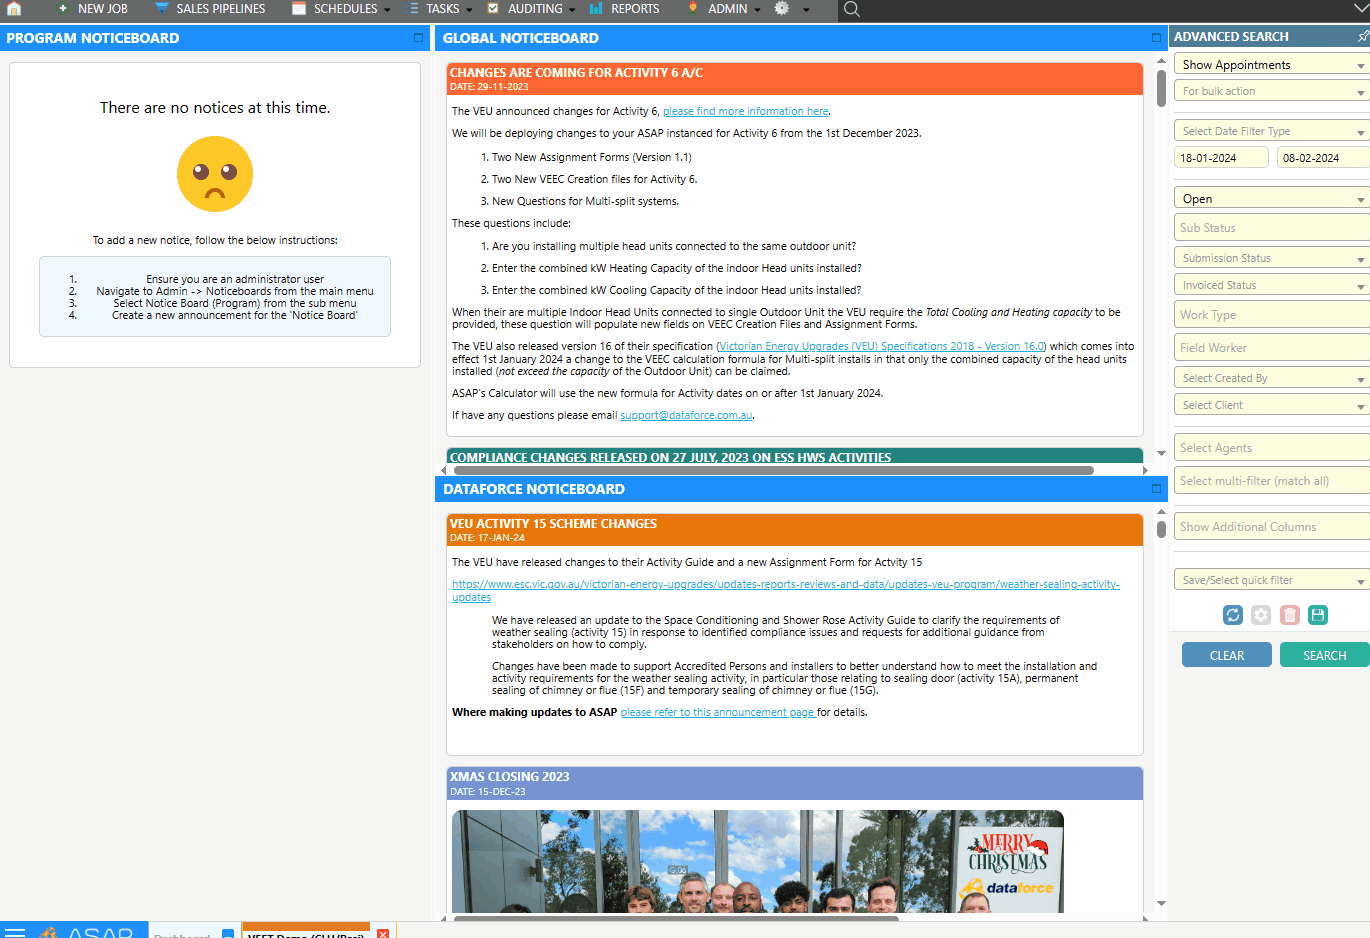Delete quick filter using trash icon
Screen dimensions: 1370x938
[1289, 615]
